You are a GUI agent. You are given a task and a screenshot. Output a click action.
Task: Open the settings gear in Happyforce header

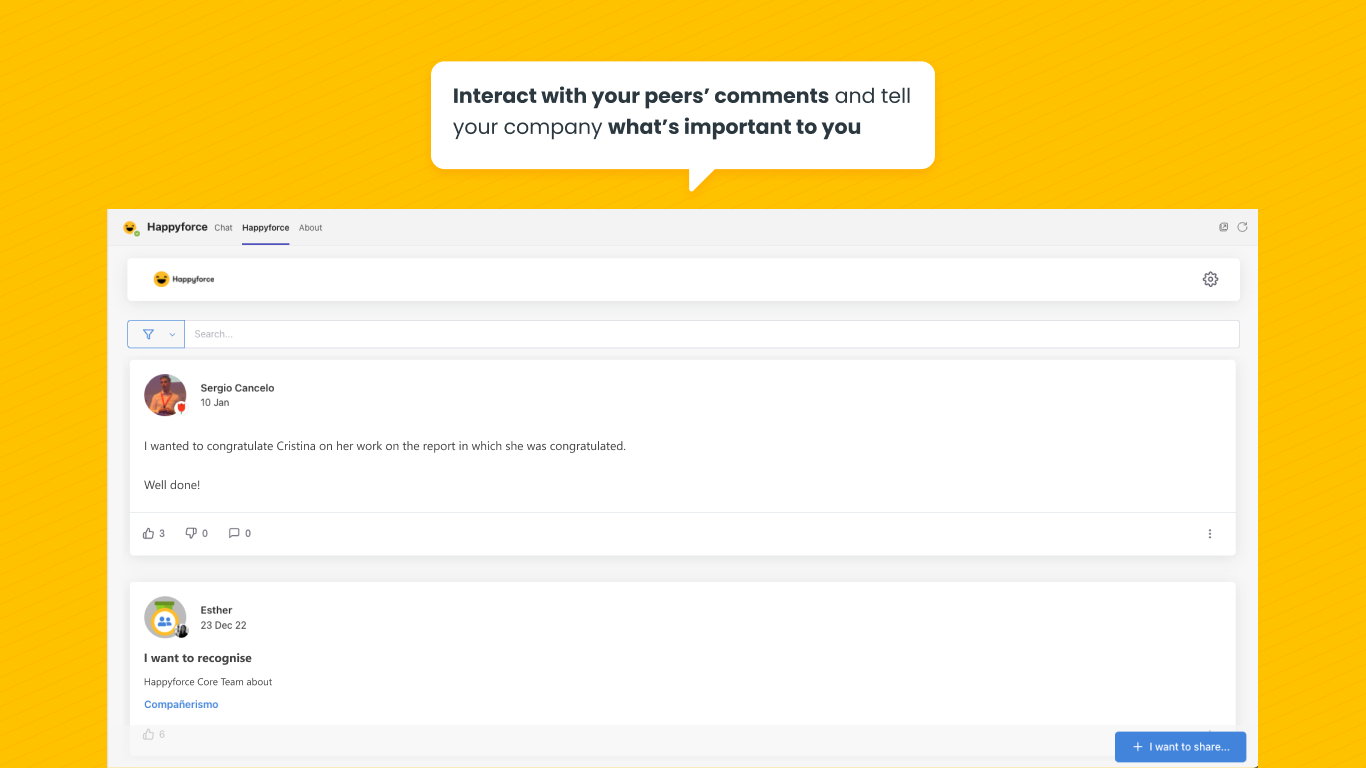pos(1210,279)
